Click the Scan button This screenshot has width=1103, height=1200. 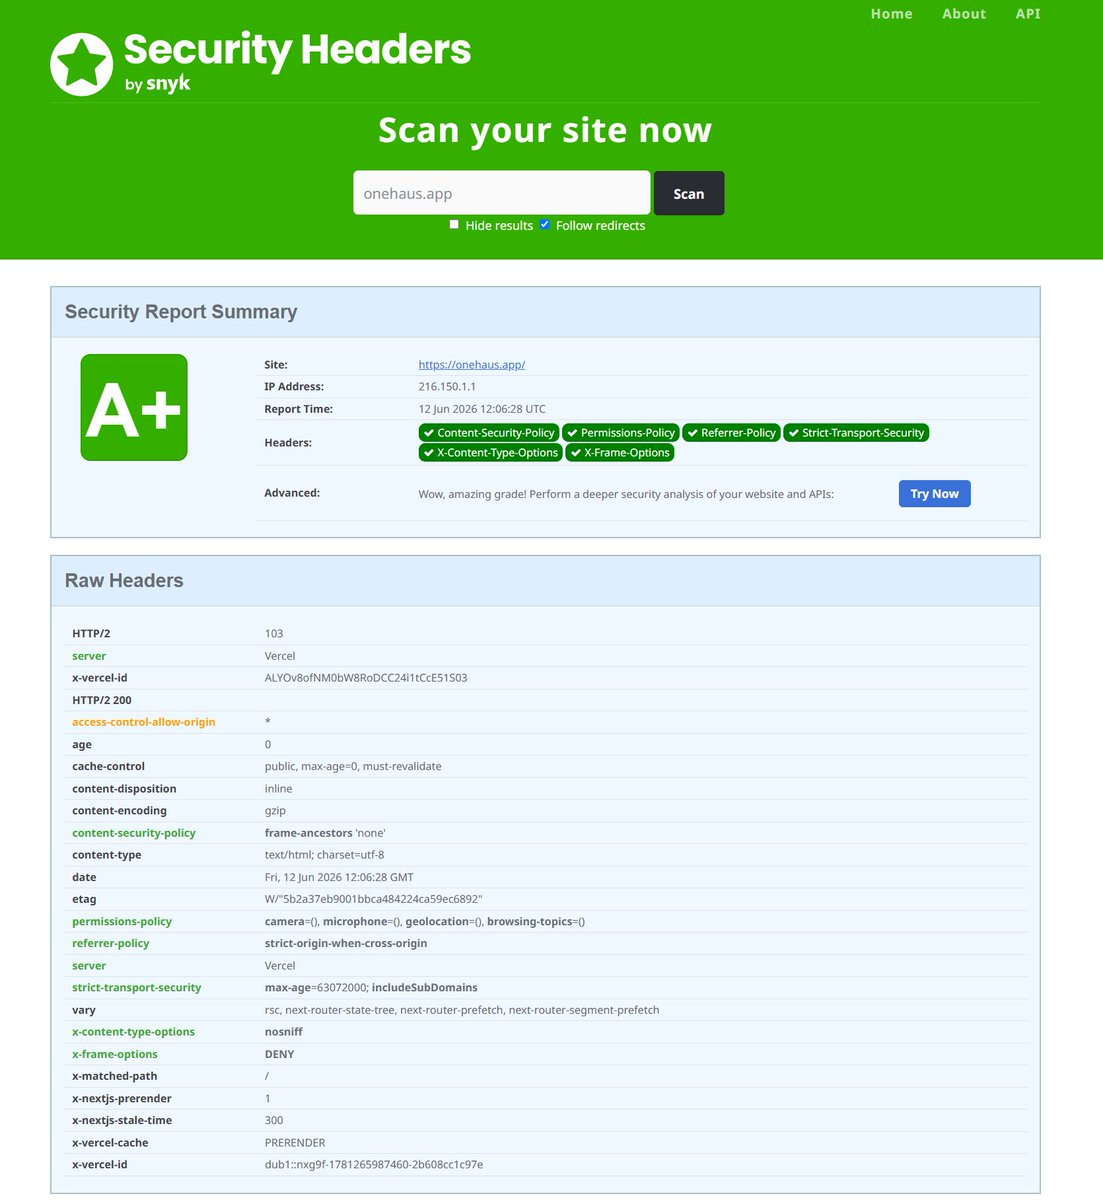689,193
